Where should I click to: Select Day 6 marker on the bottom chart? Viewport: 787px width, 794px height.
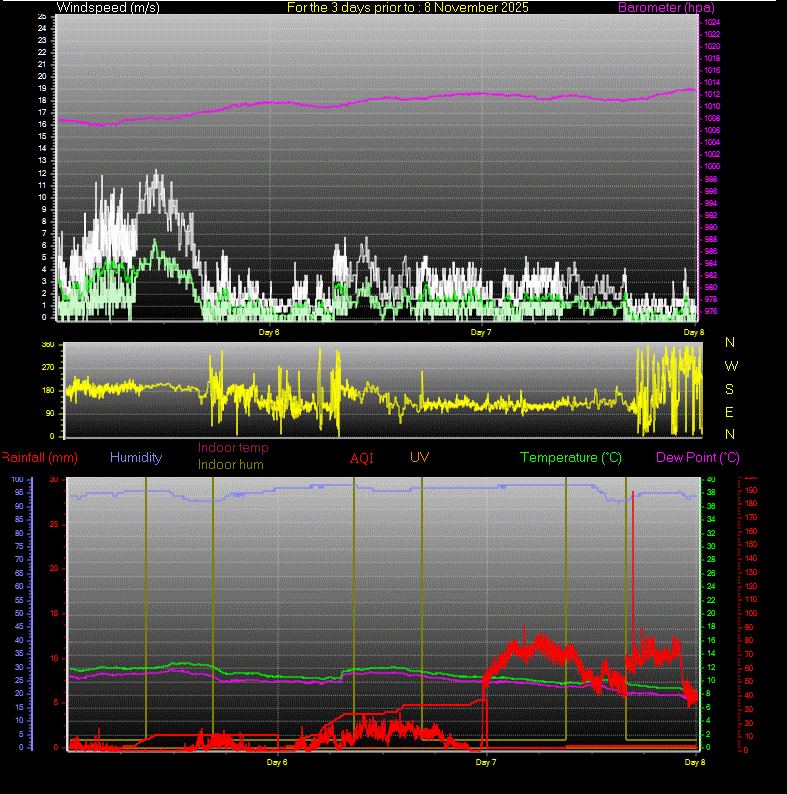(277, 762)
